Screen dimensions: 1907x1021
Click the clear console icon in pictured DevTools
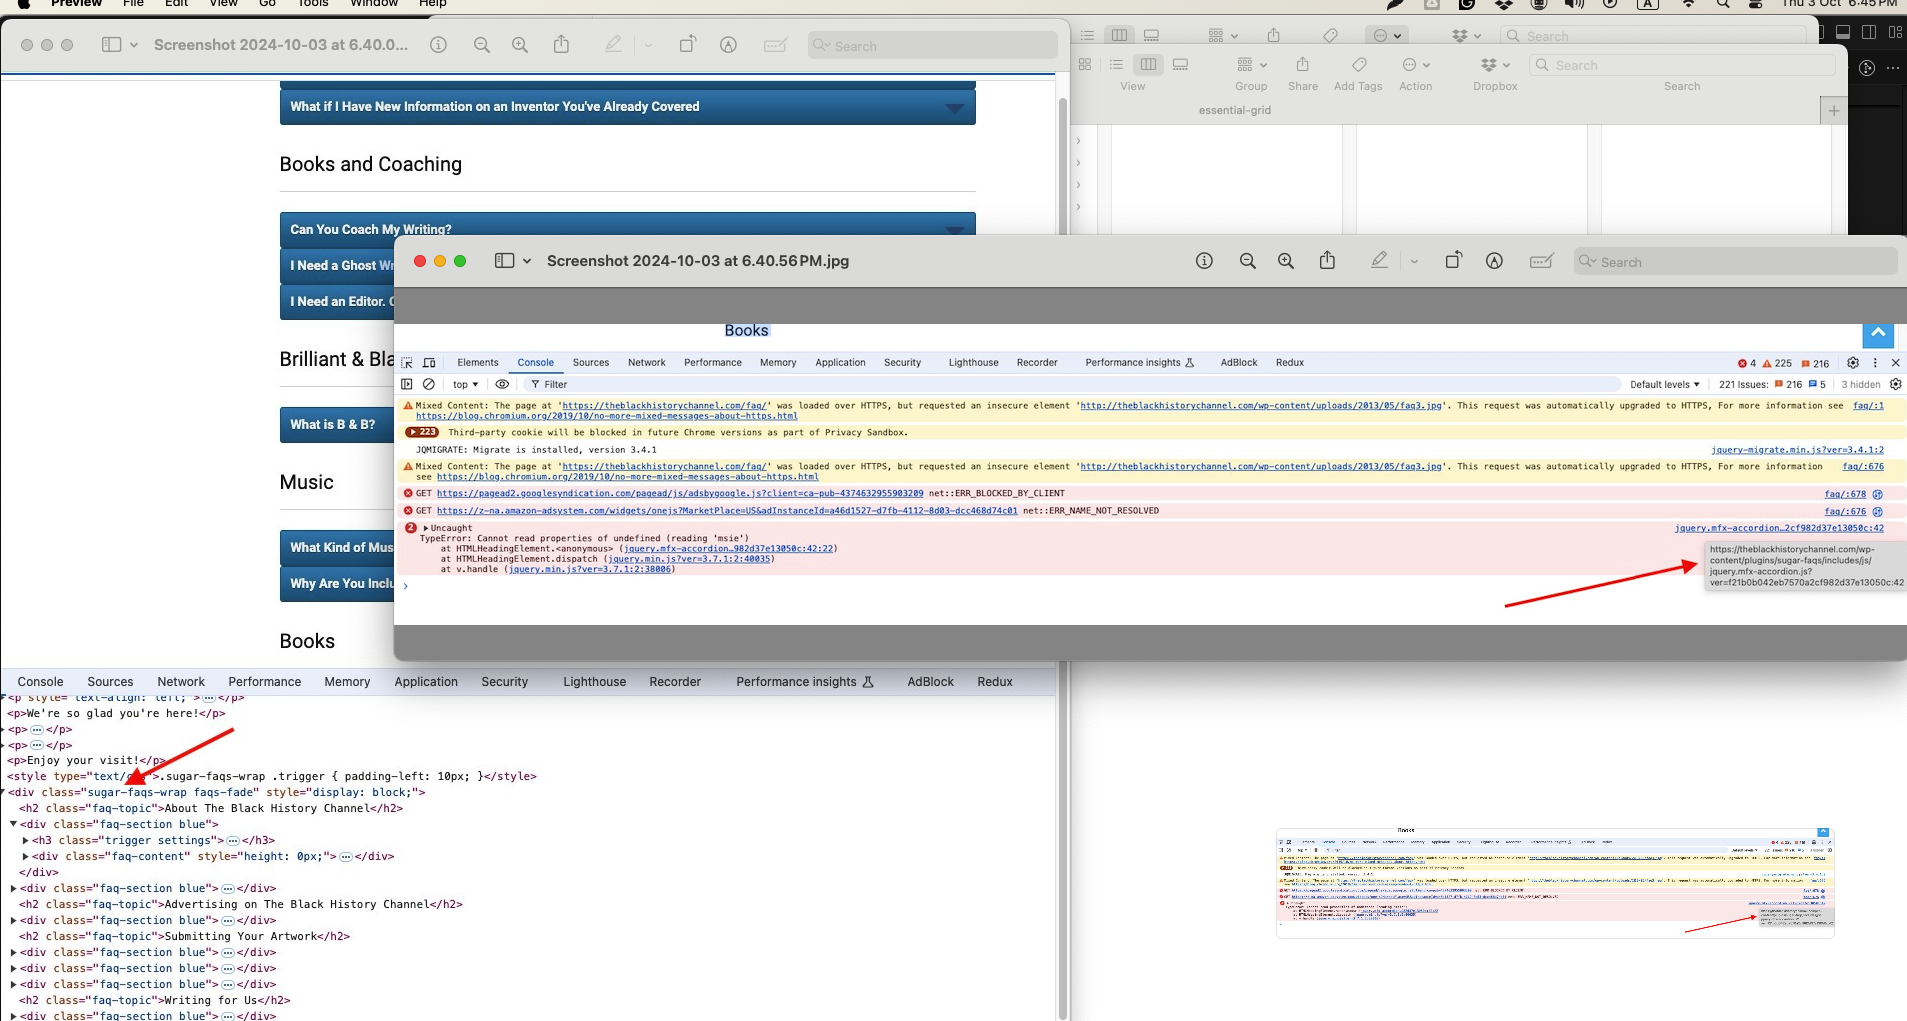pyautogui.click(x=429, y=384)
